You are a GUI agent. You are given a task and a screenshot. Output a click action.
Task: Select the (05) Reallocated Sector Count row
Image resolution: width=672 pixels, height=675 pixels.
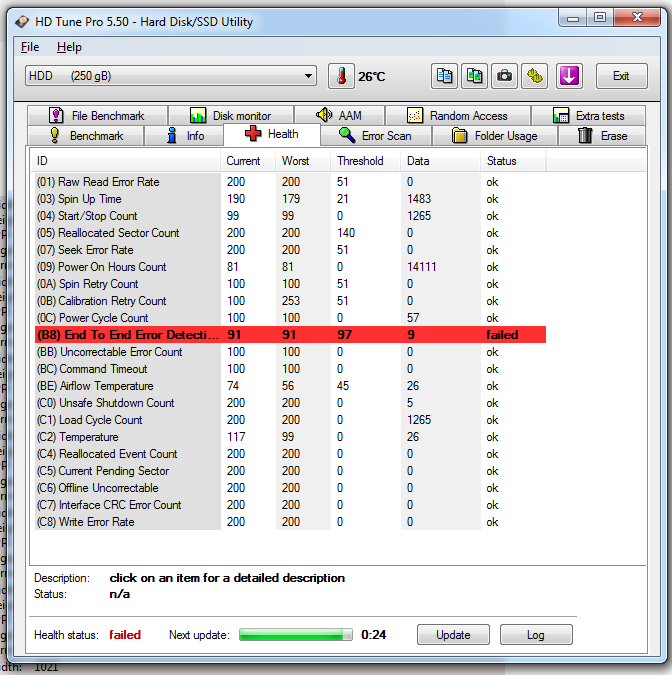pyautogui.click(x=291, y=233)
